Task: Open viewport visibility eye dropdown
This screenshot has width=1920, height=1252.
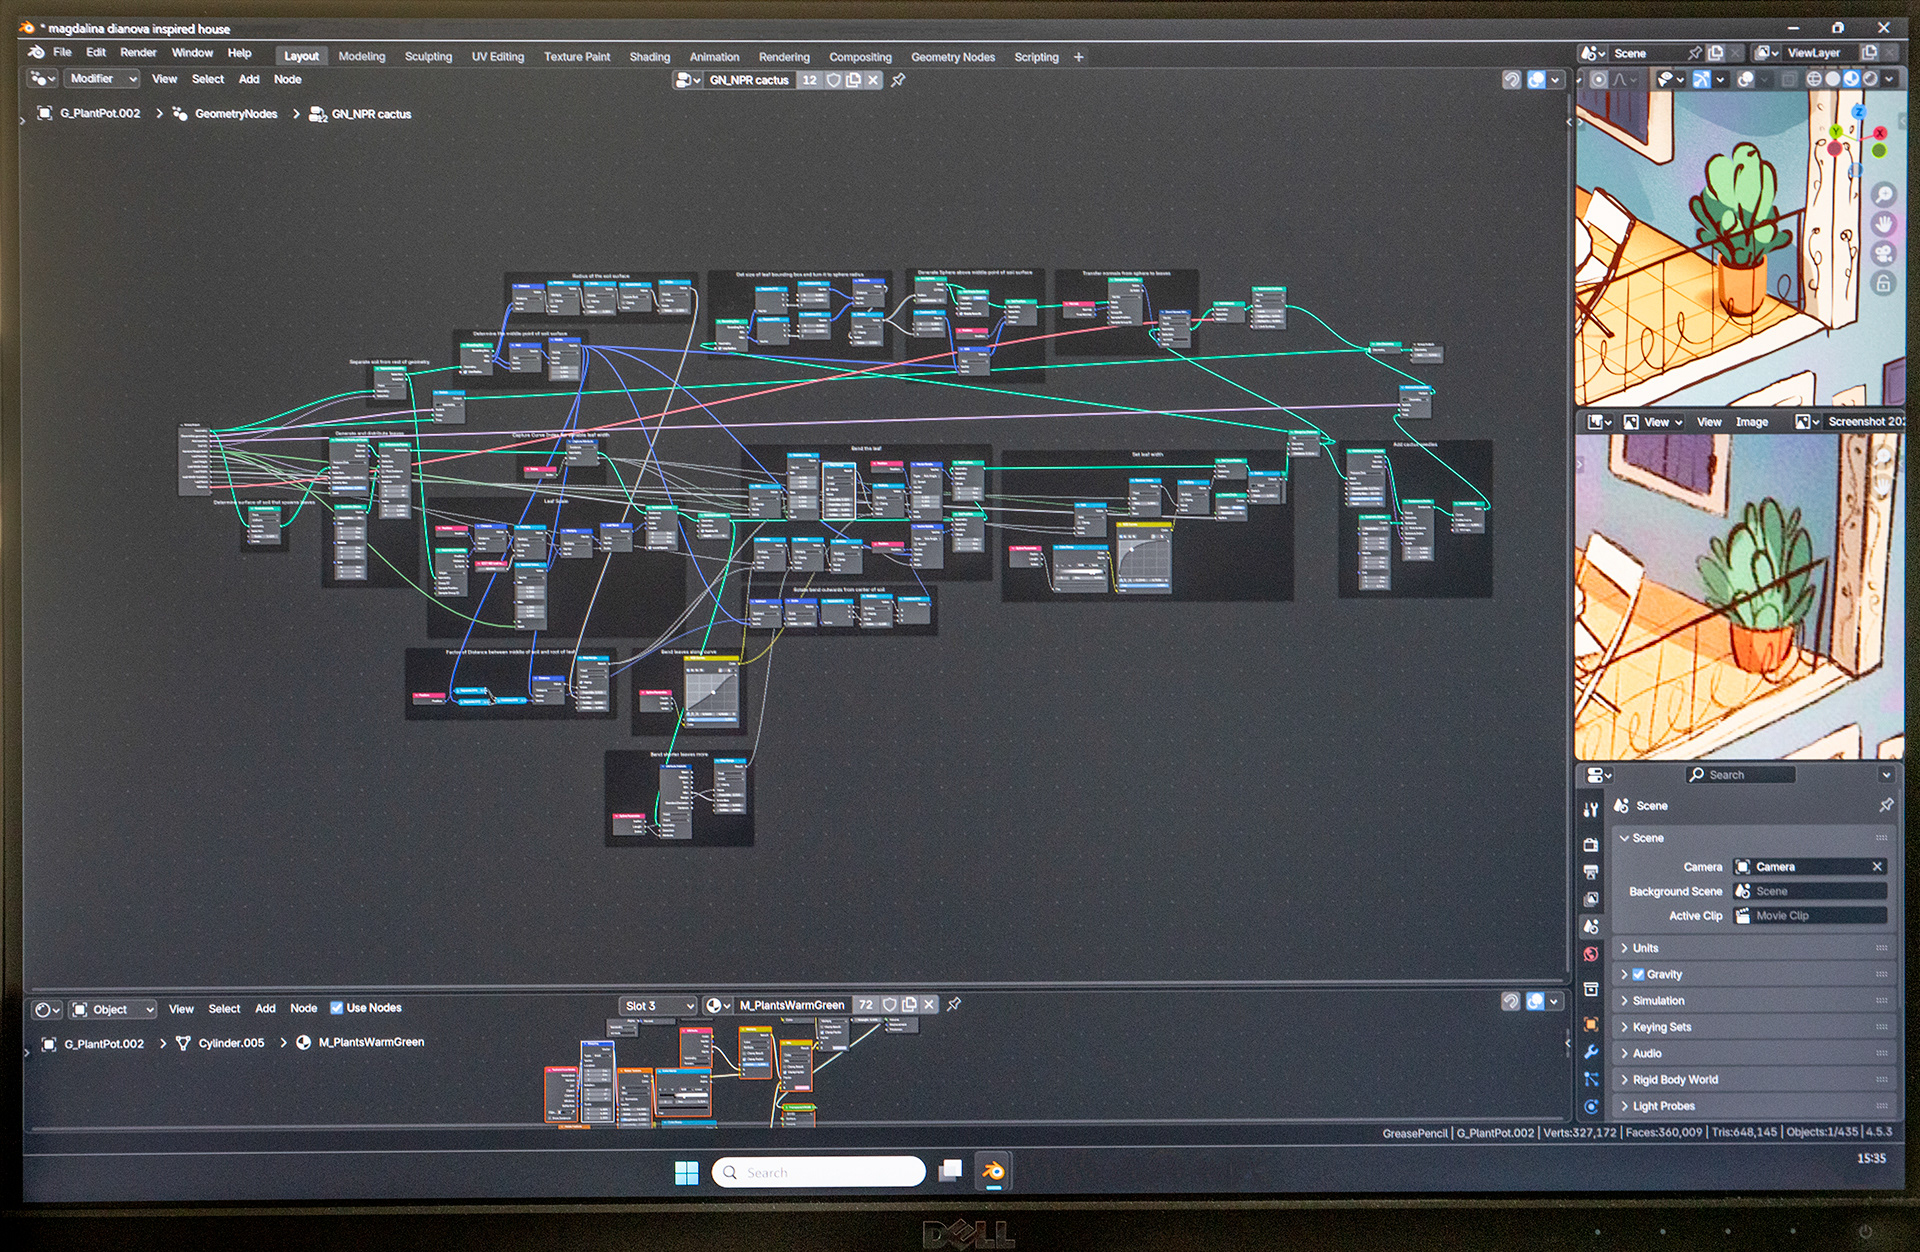Action: click(1670, 79)
